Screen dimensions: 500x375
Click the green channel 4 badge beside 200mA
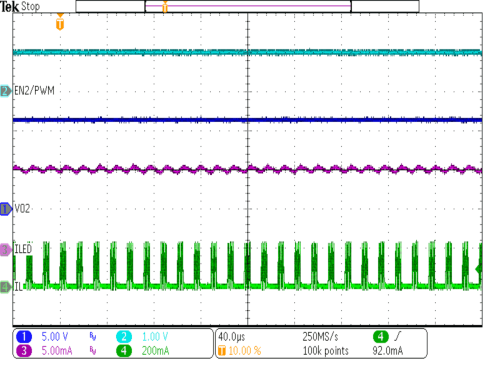point(124,351)
